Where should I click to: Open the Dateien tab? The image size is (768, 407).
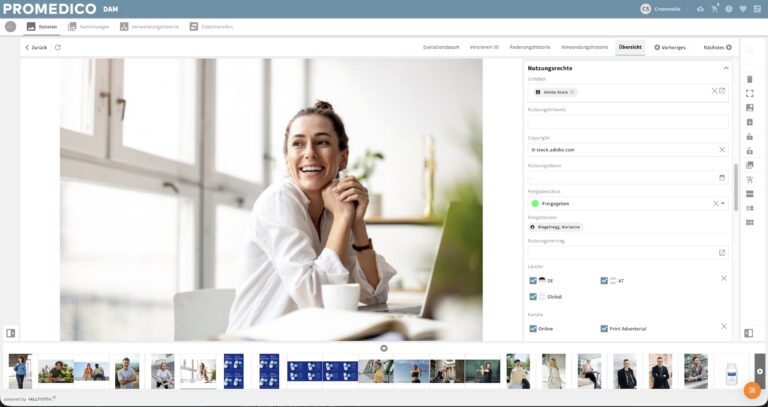(42, 27)
